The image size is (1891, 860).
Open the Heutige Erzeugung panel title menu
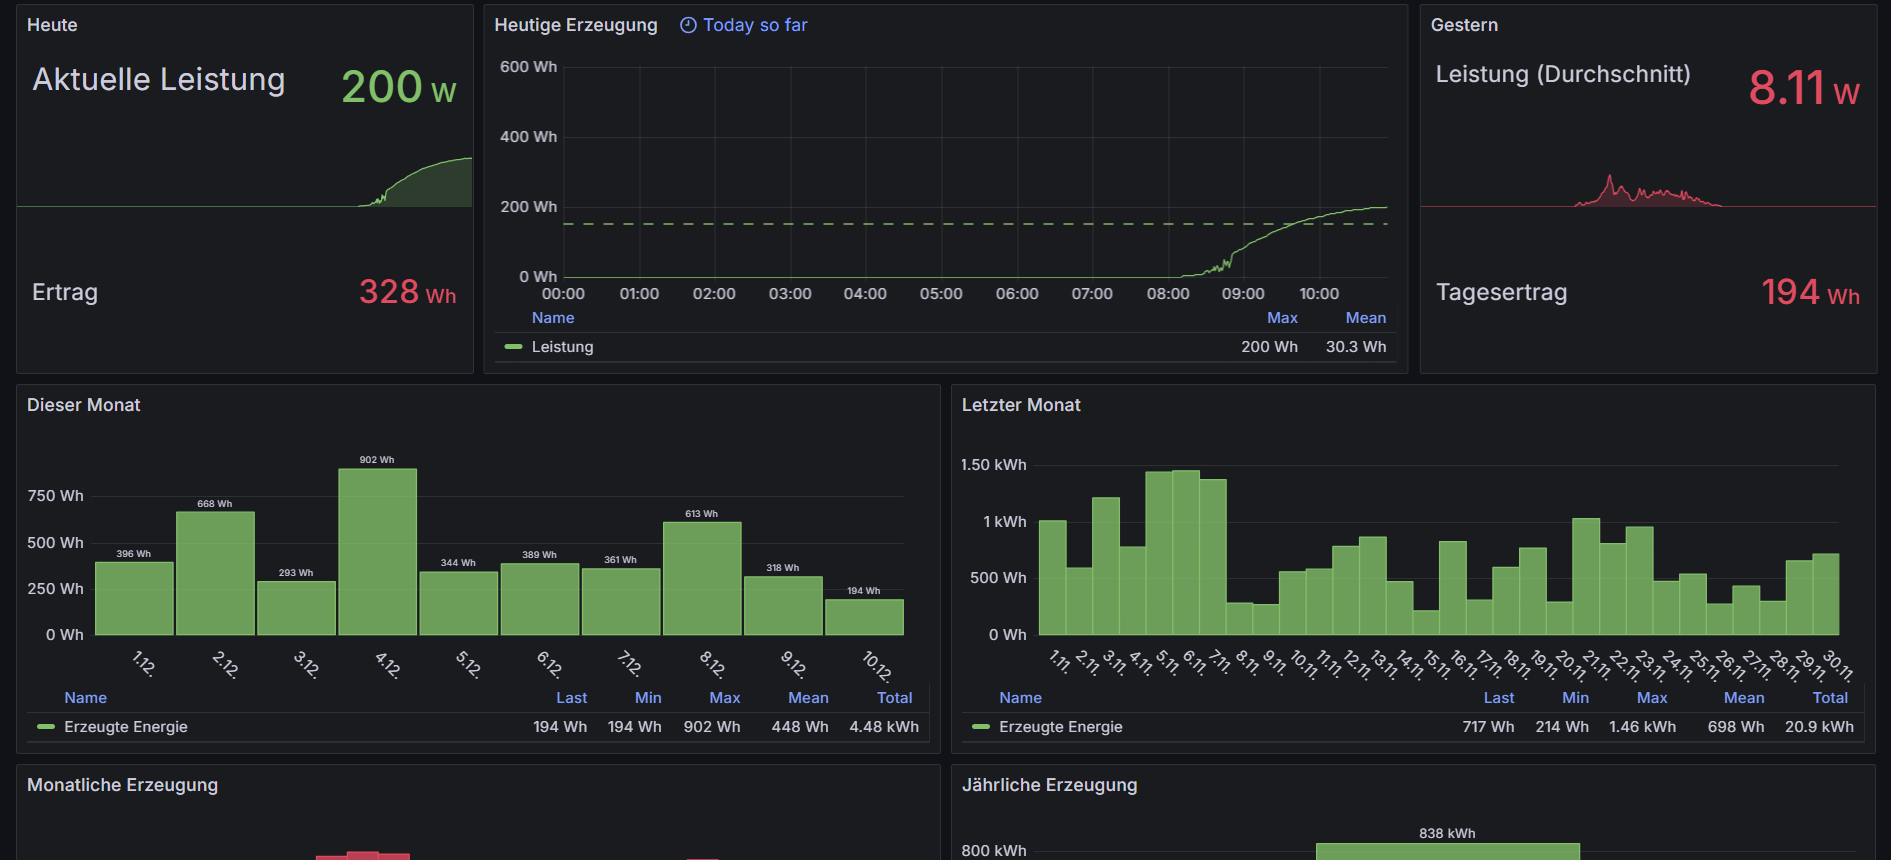(575, 25)
